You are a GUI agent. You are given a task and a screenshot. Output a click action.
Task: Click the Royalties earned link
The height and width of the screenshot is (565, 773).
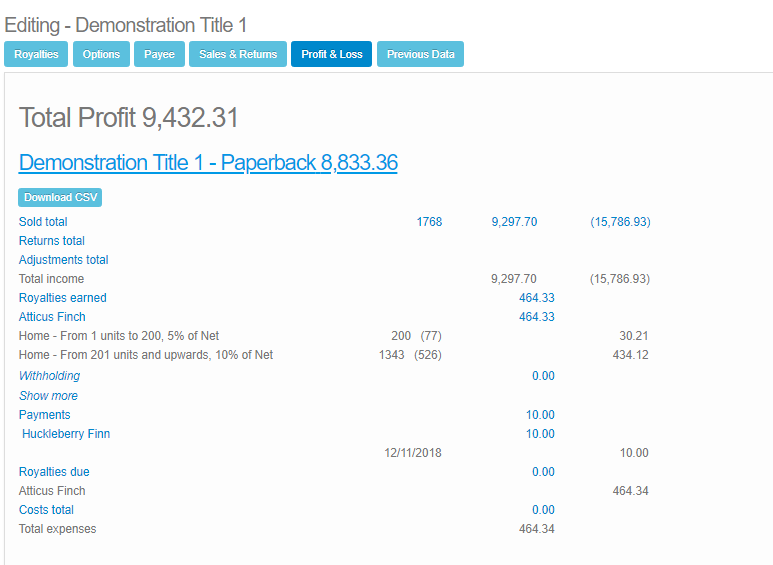[x=62, y=298]
